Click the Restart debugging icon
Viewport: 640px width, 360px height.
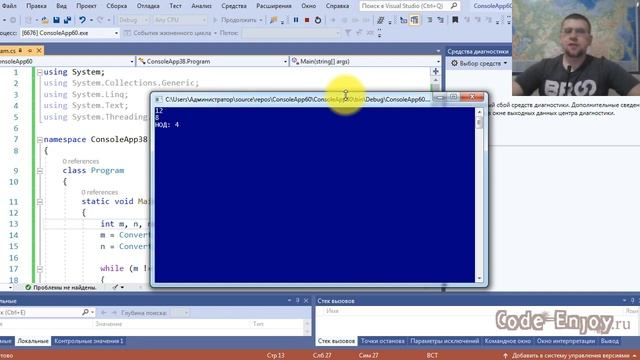click(x=318, y=20)
